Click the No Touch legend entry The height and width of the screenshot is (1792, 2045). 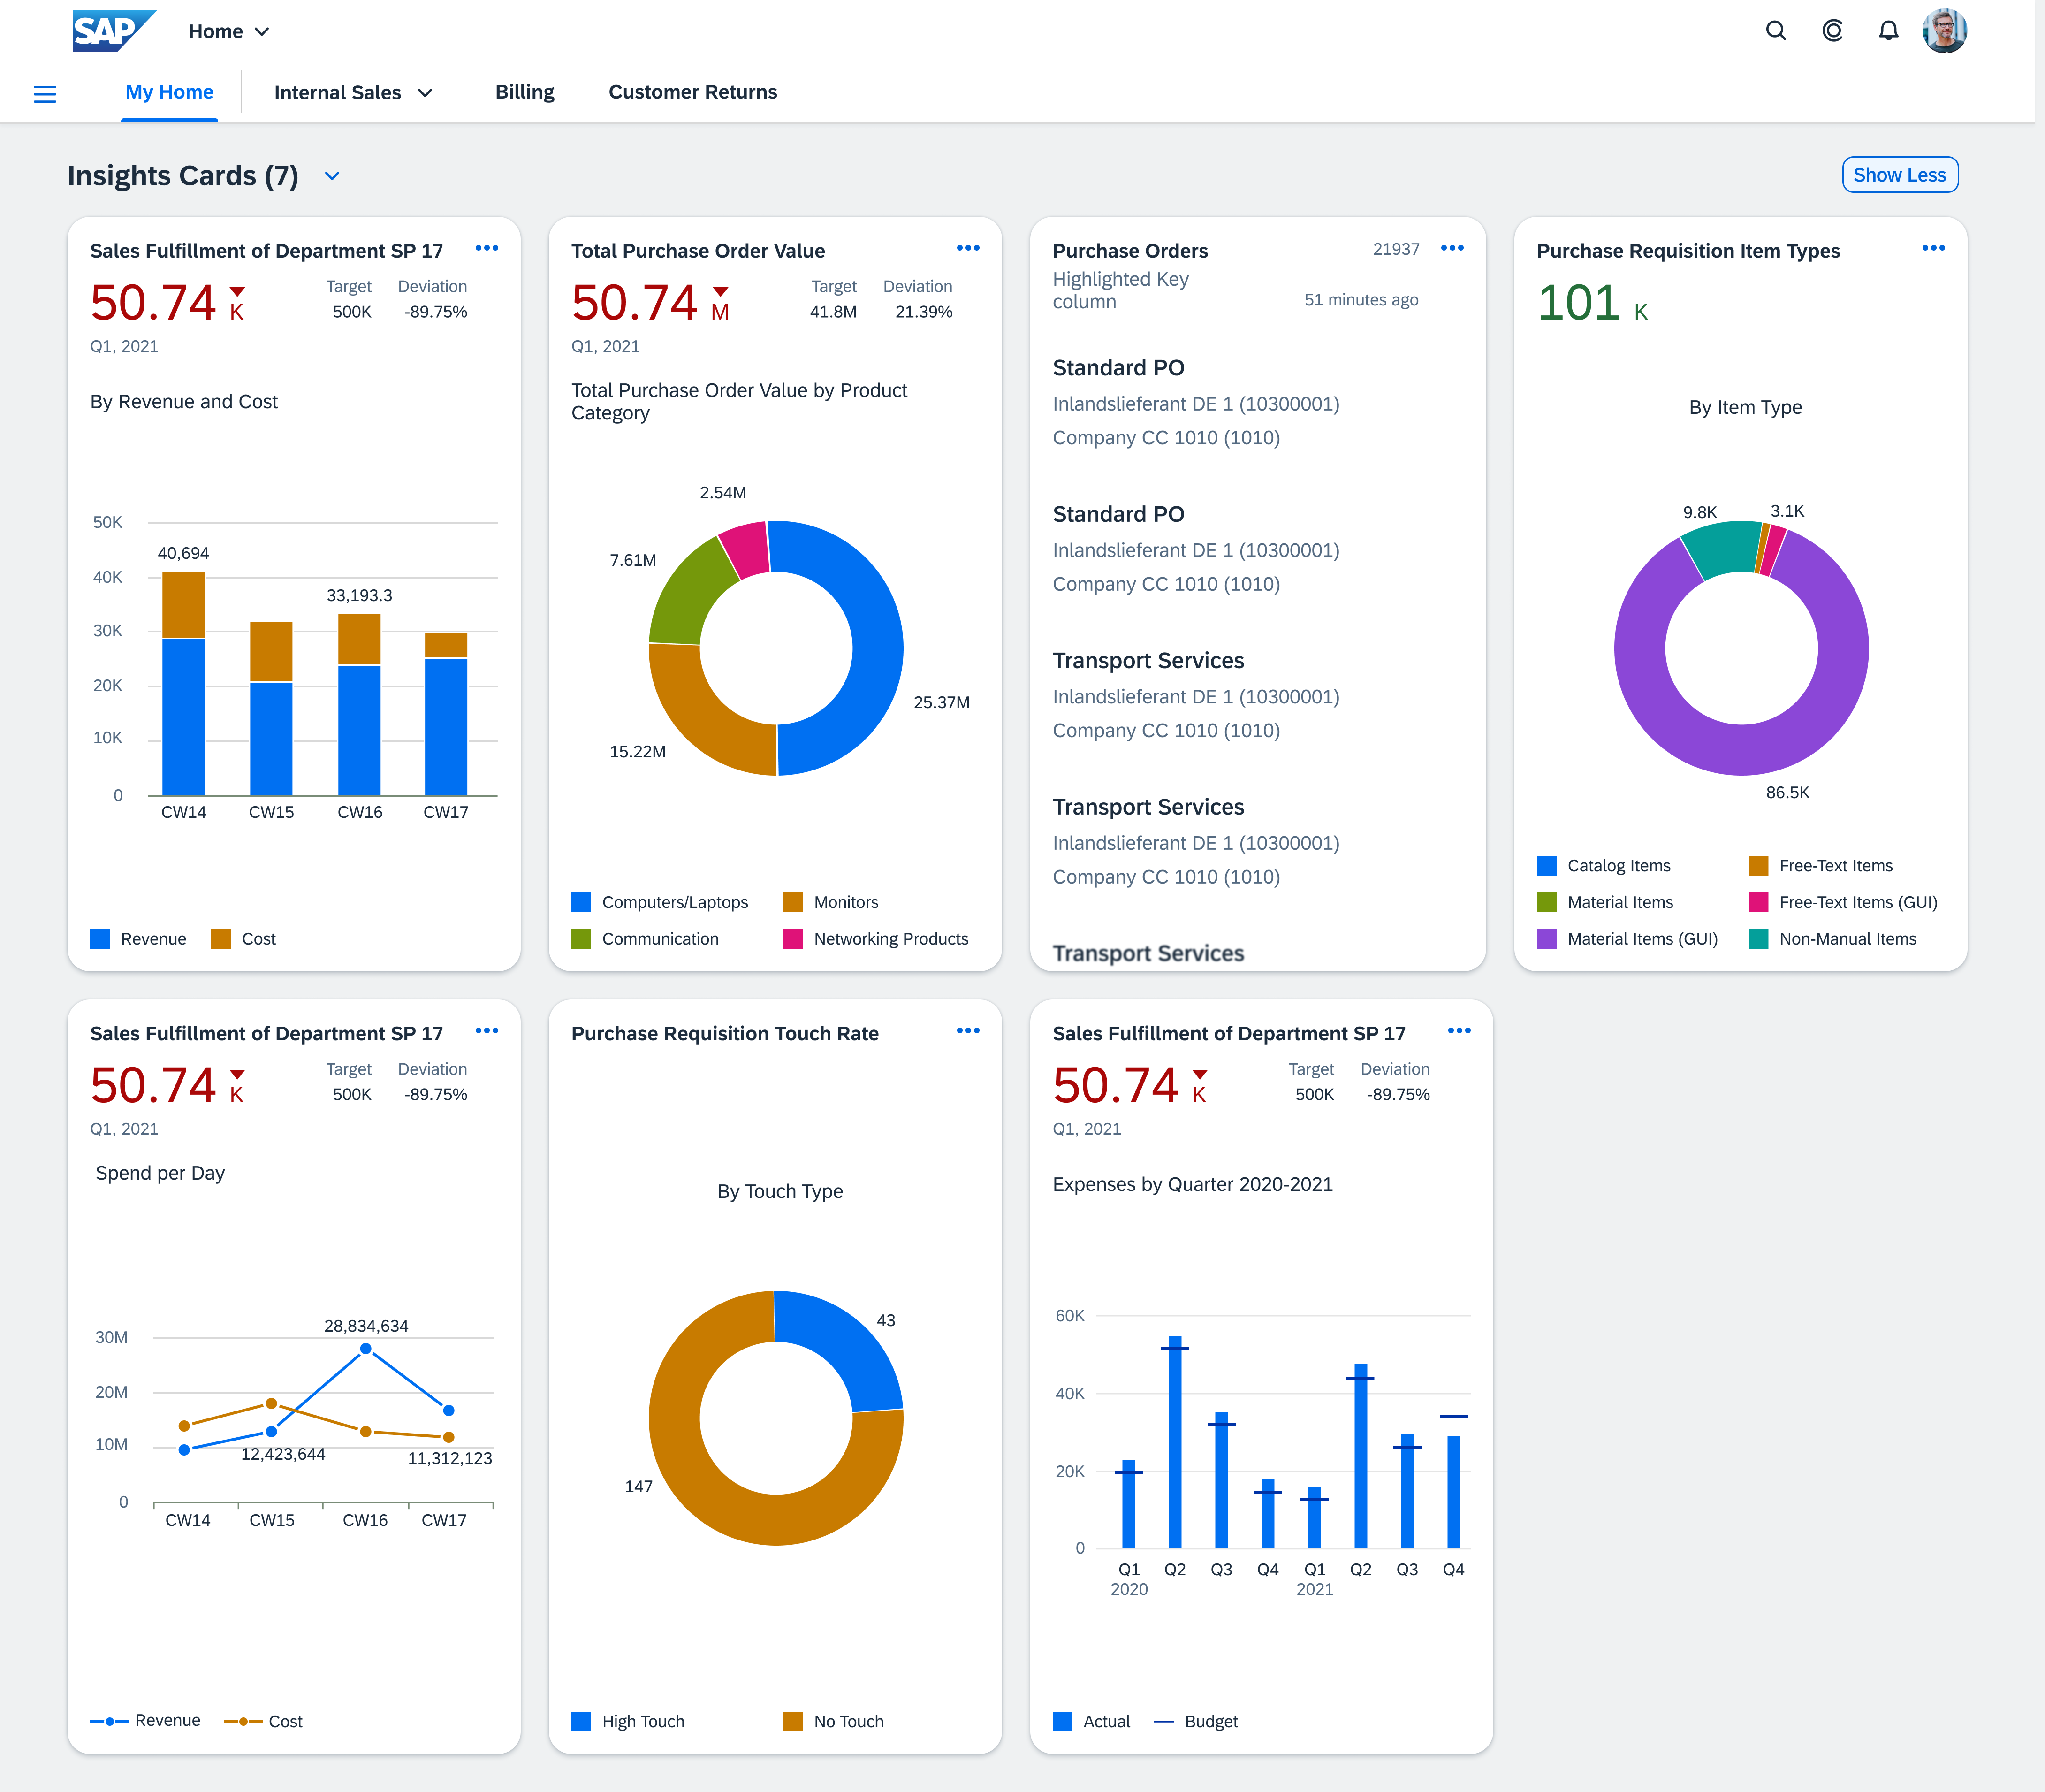point(834,1722)
